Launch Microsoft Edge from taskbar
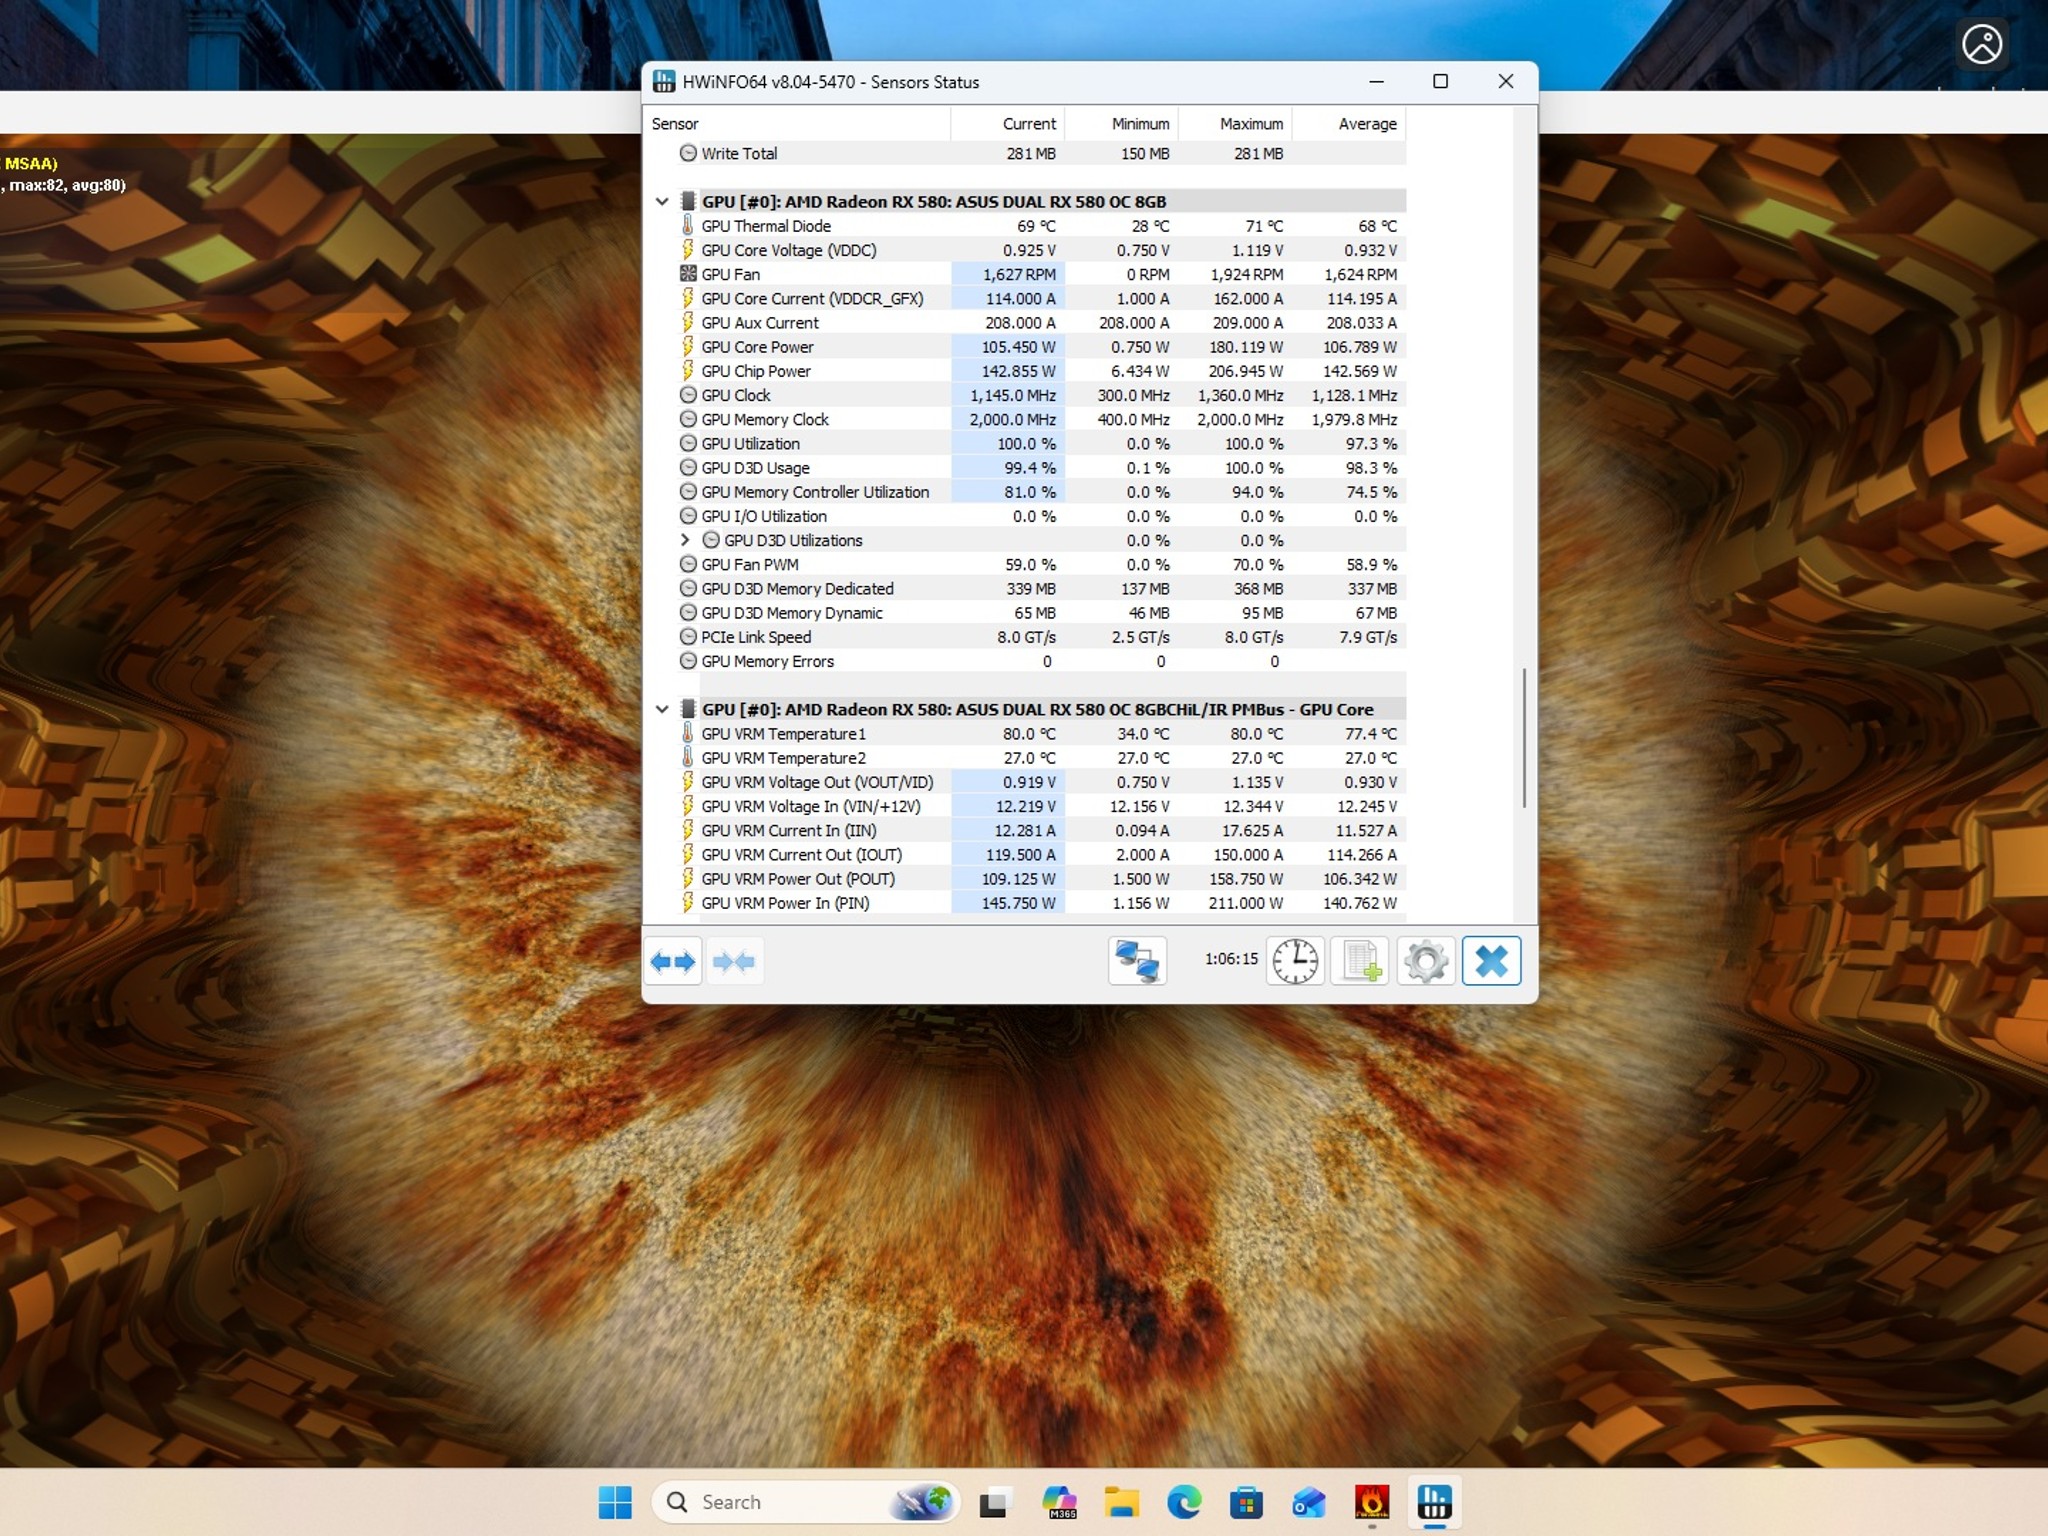 coord(1184,1502)
